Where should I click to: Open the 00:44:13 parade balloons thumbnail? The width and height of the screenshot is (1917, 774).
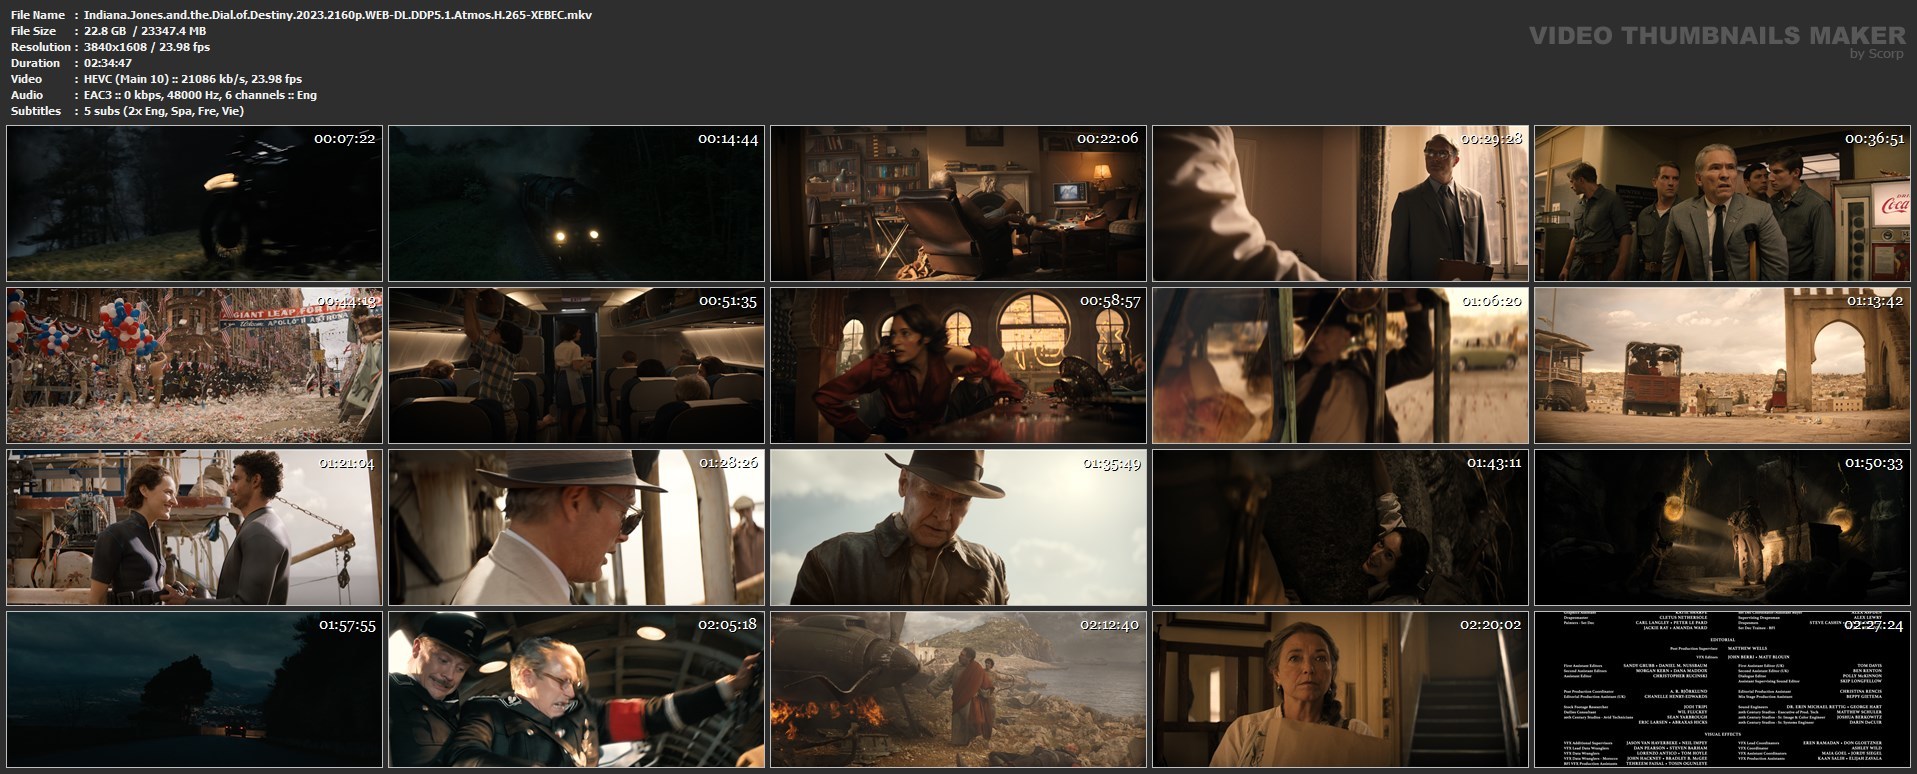click(195, 365)
